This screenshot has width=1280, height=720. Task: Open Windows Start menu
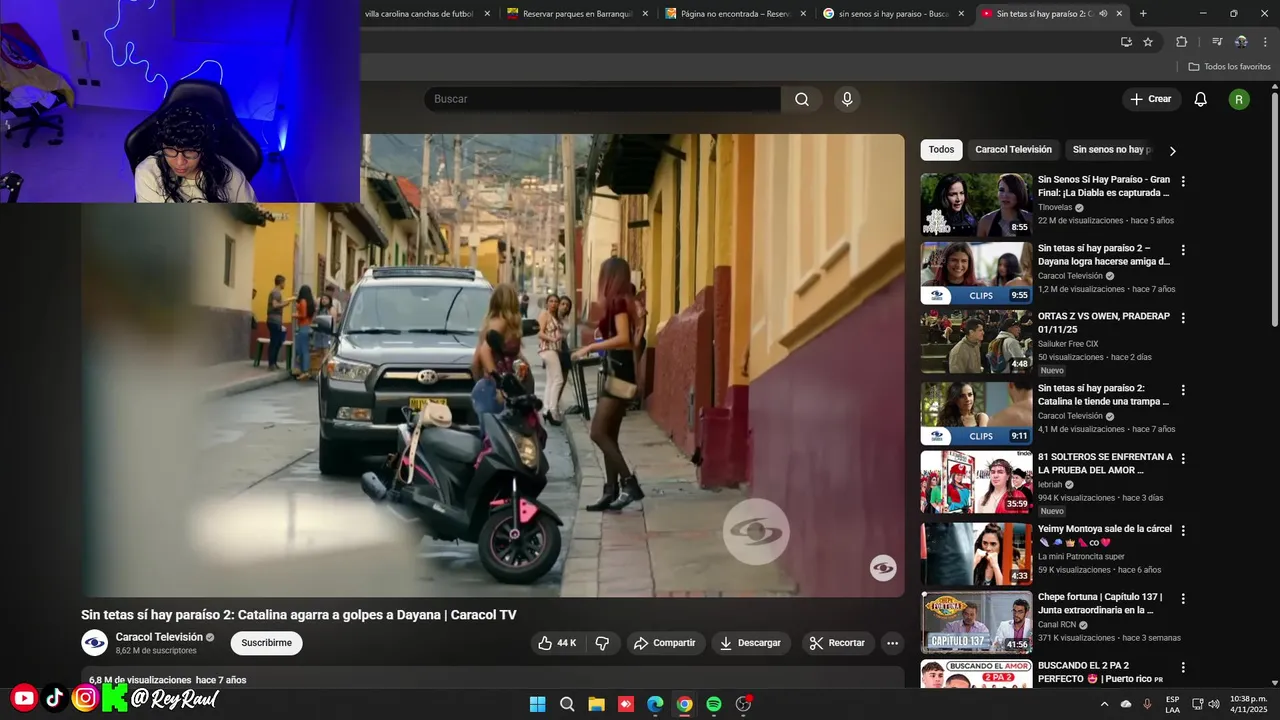tap(537, 704)
